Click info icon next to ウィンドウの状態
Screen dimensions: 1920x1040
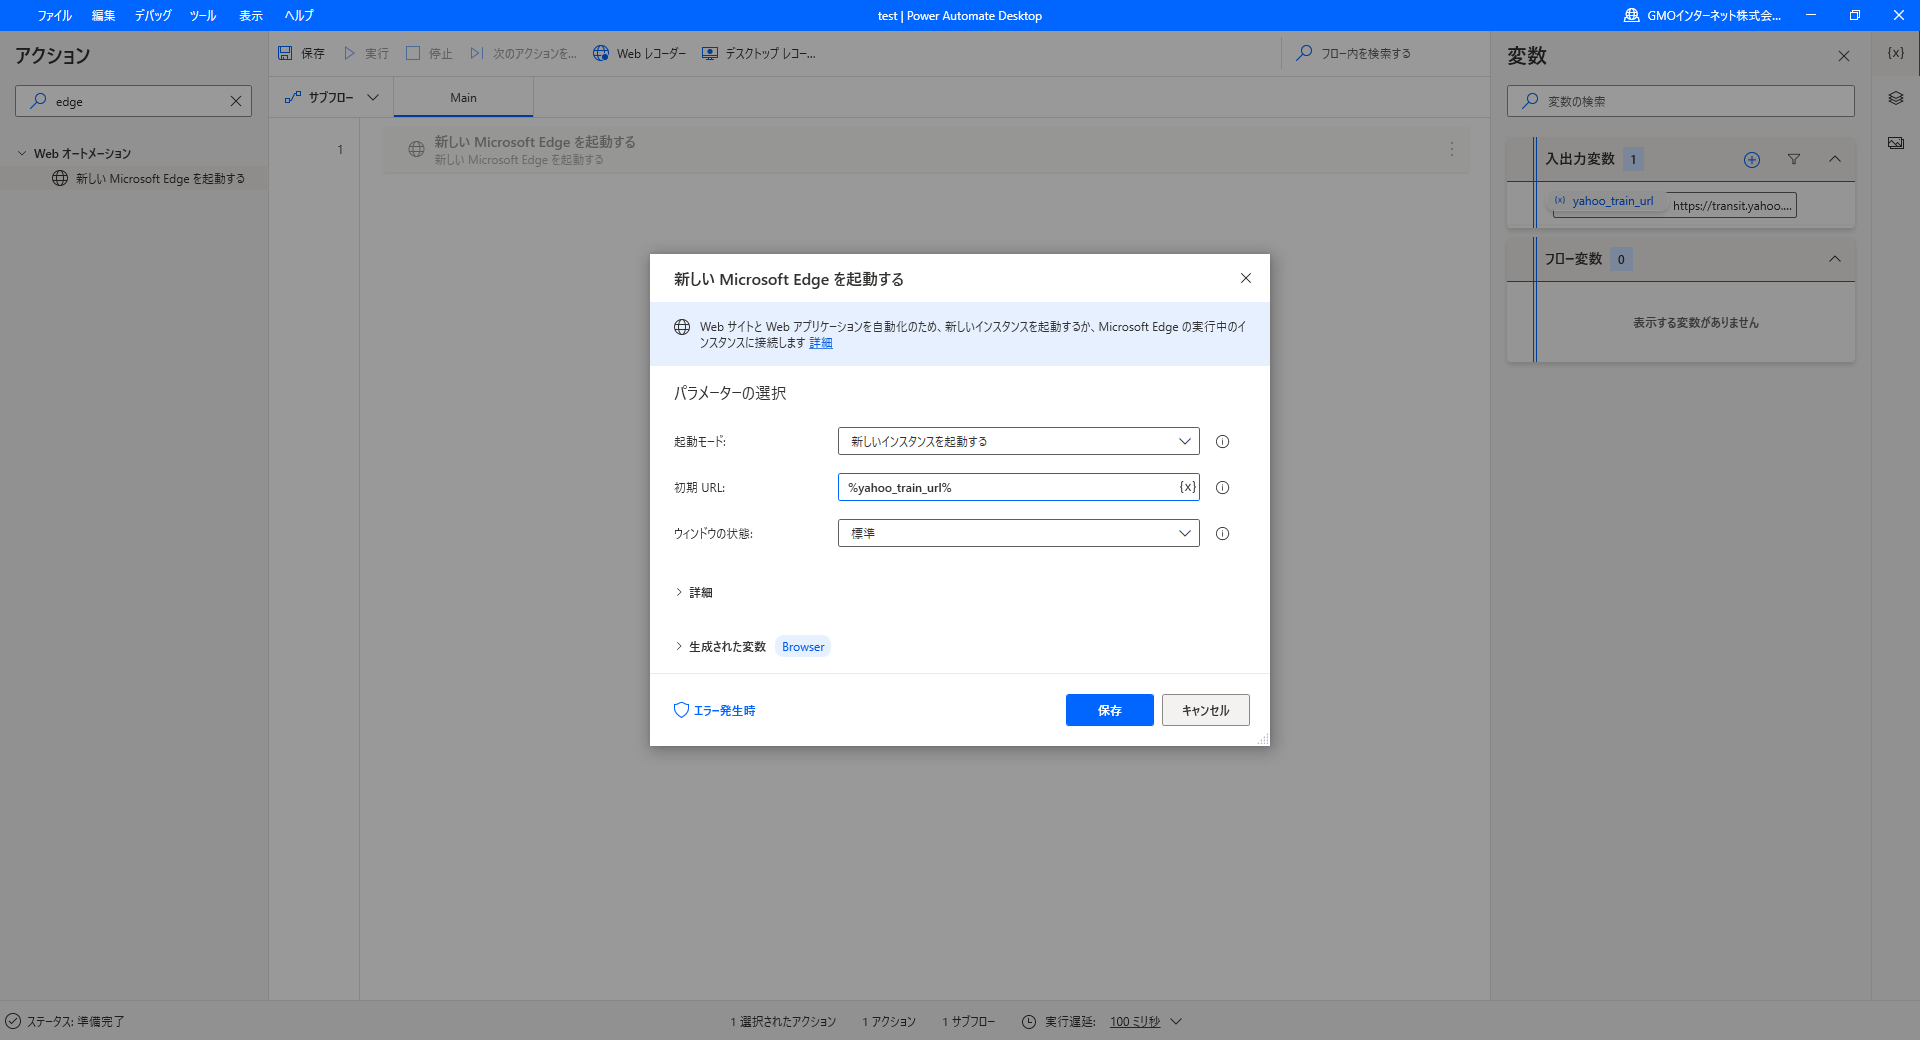point(1222,533)
